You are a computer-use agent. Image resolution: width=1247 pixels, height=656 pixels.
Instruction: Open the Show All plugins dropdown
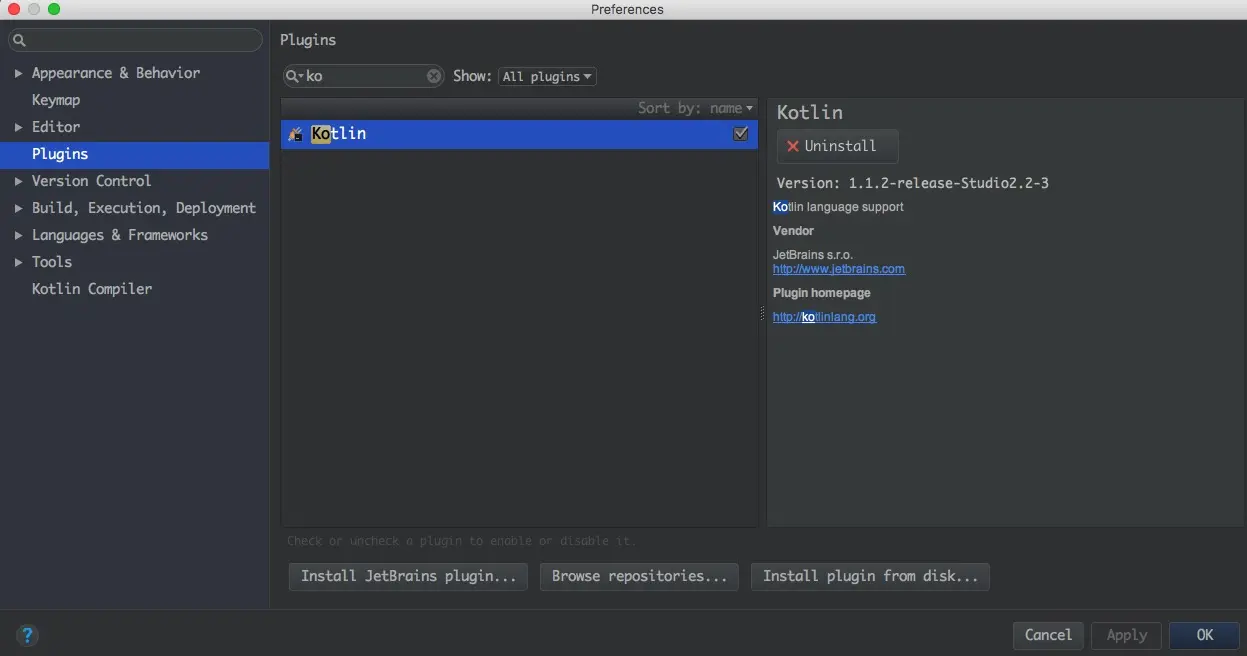click(547, 76)
